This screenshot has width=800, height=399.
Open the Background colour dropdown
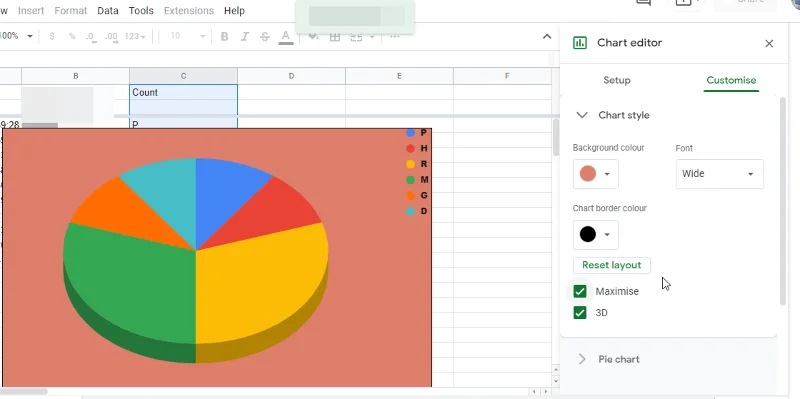[595, 174]
